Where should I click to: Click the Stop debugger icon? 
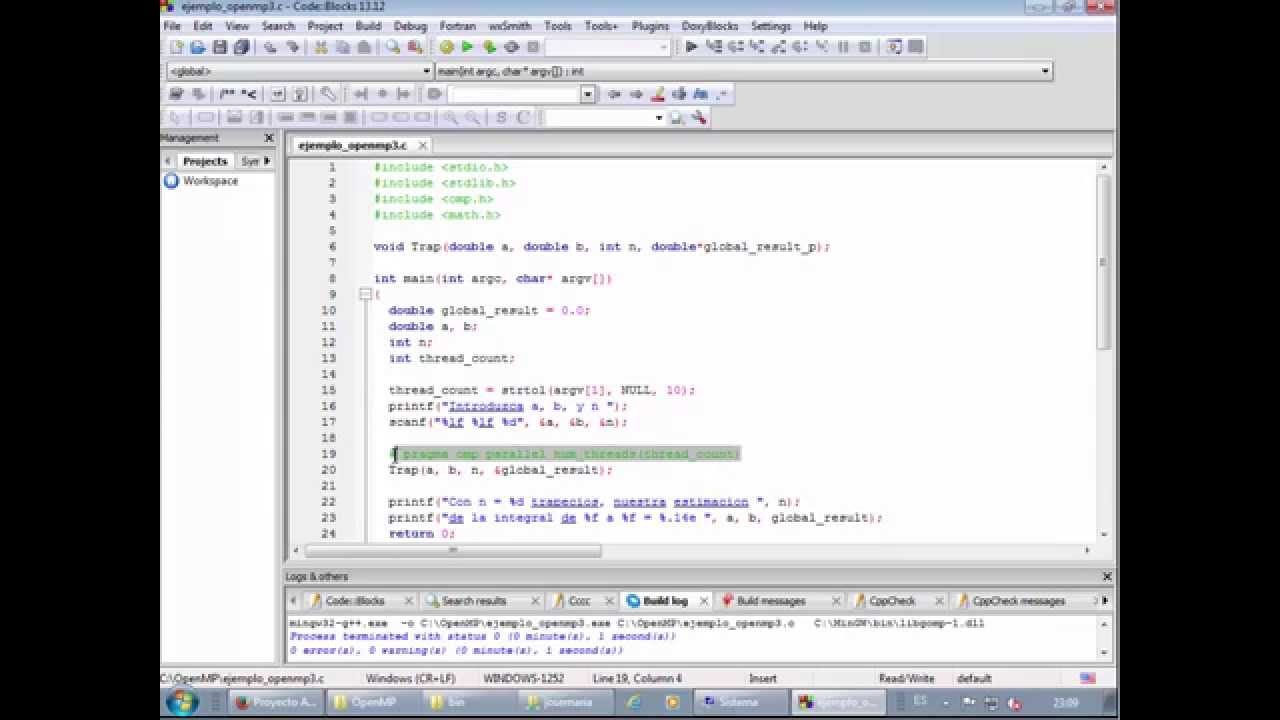[865, 47]
